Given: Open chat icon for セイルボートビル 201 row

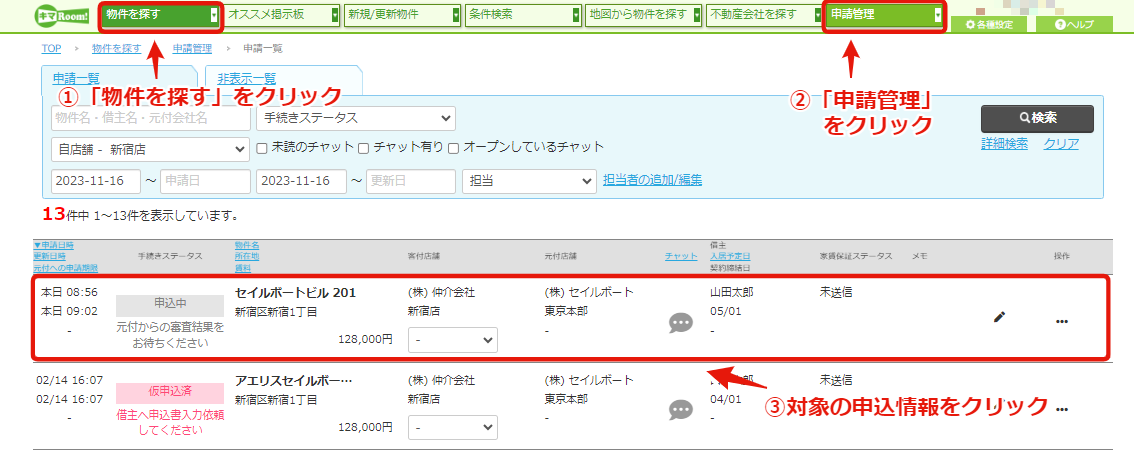Looking at the screenshot, I should 681,323.
